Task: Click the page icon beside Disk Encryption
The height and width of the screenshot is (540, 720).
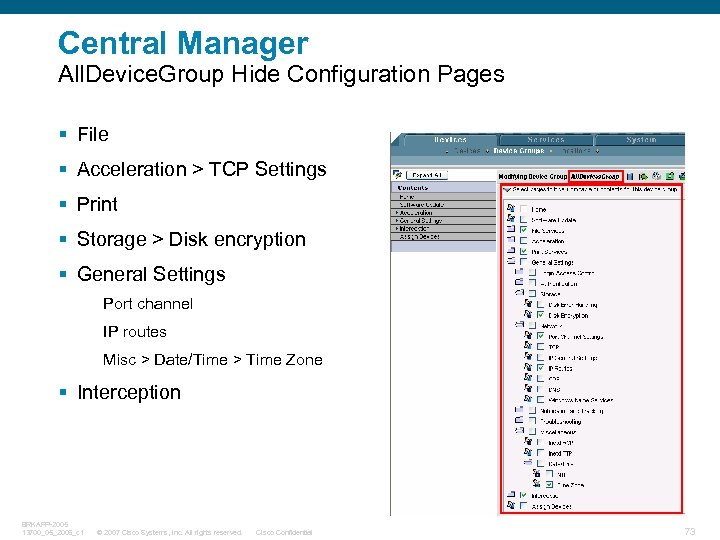Action: [528, 314]
